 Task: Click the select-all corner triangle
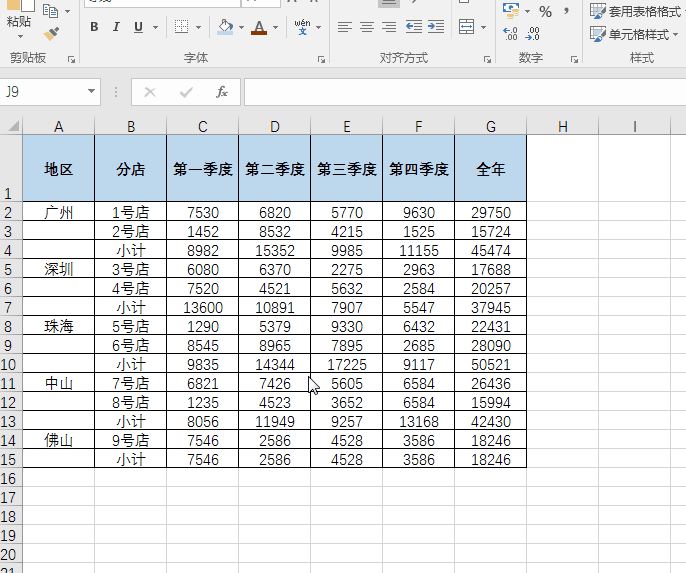(12, 126)
